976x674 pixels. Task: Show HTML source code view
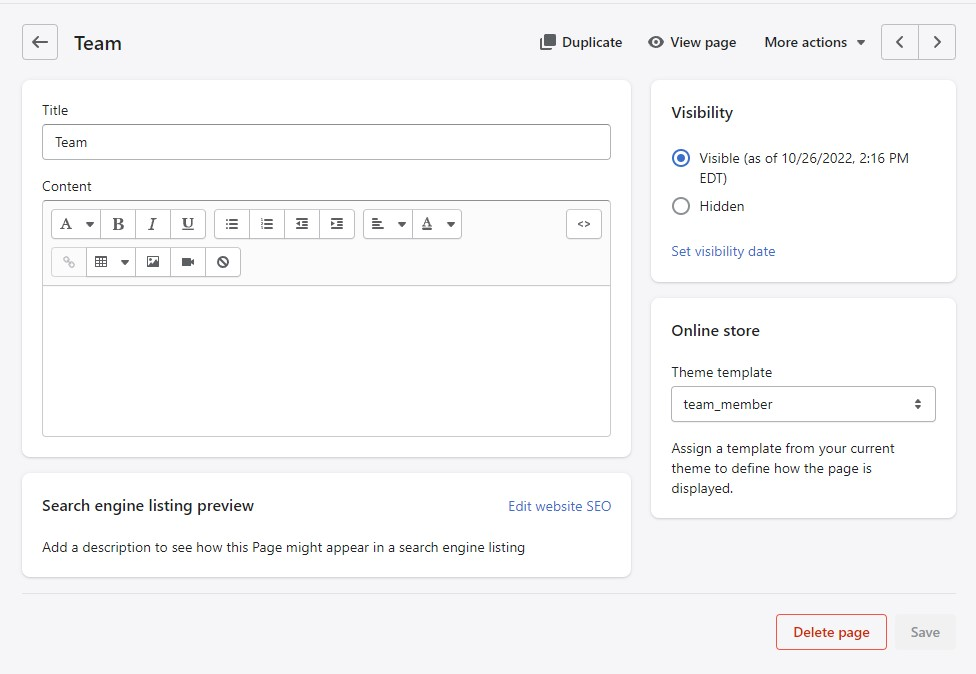(x=584, y=224)
